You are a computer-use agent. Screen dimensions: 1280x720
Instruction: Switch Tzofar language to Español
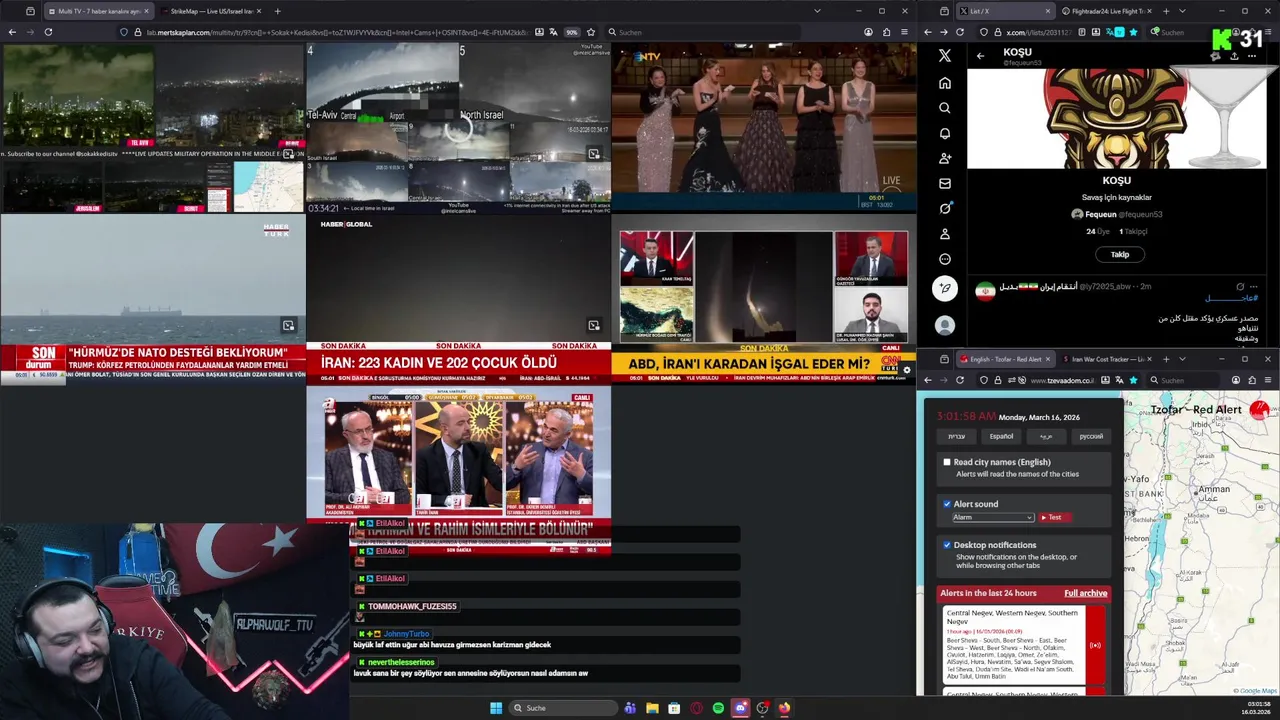1001,436
